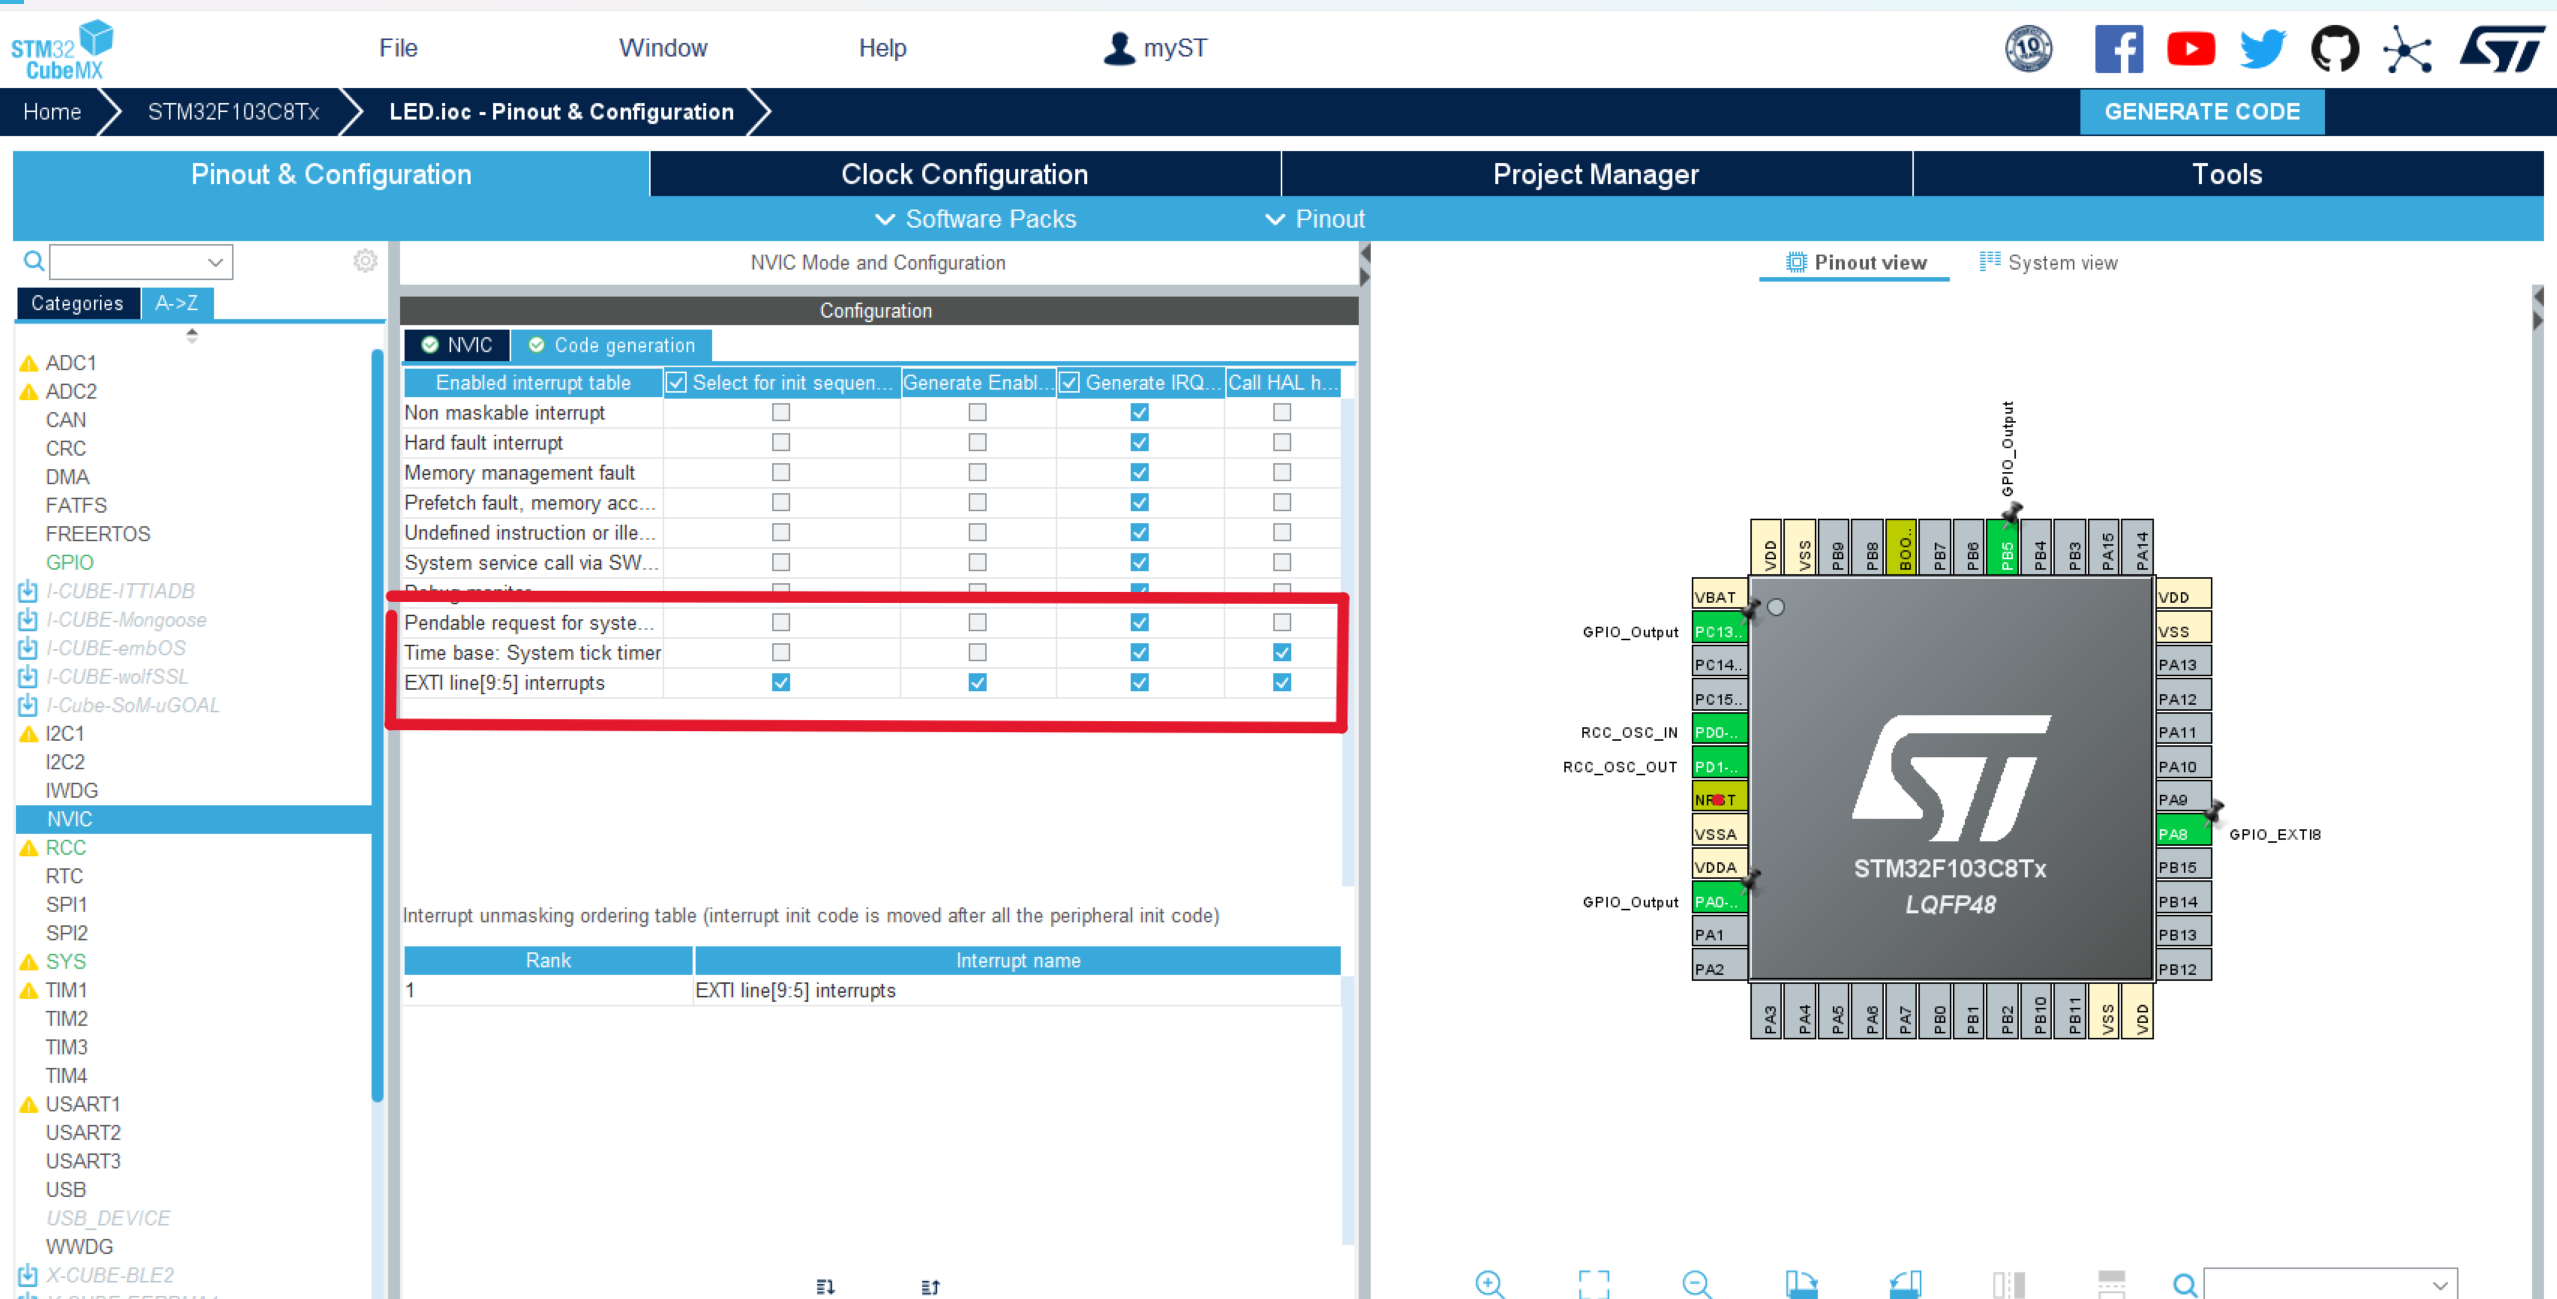Open the GitHub icon in the header
Image resolution: width=2557 pixels, height=1299 pixels.
(2334, 49)
